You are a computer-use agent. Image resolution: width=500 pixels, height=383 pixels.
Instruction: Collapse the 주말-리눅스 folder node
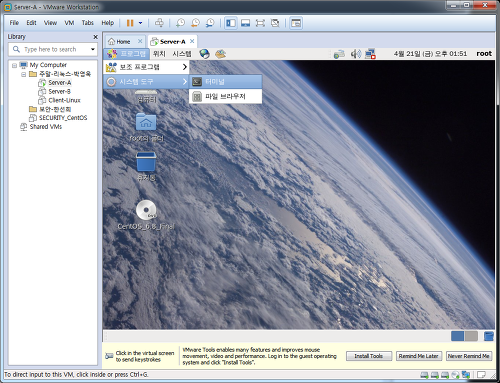pos(23,74)
